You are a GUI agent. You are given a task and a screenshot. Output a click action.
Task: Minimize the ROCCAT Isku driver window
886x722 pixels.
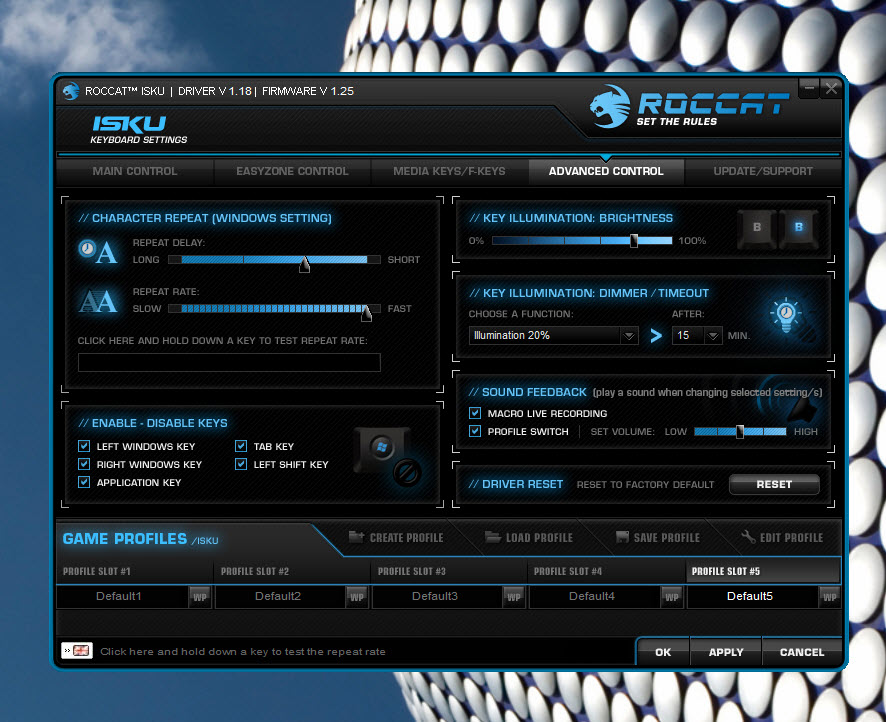point(809,88)
